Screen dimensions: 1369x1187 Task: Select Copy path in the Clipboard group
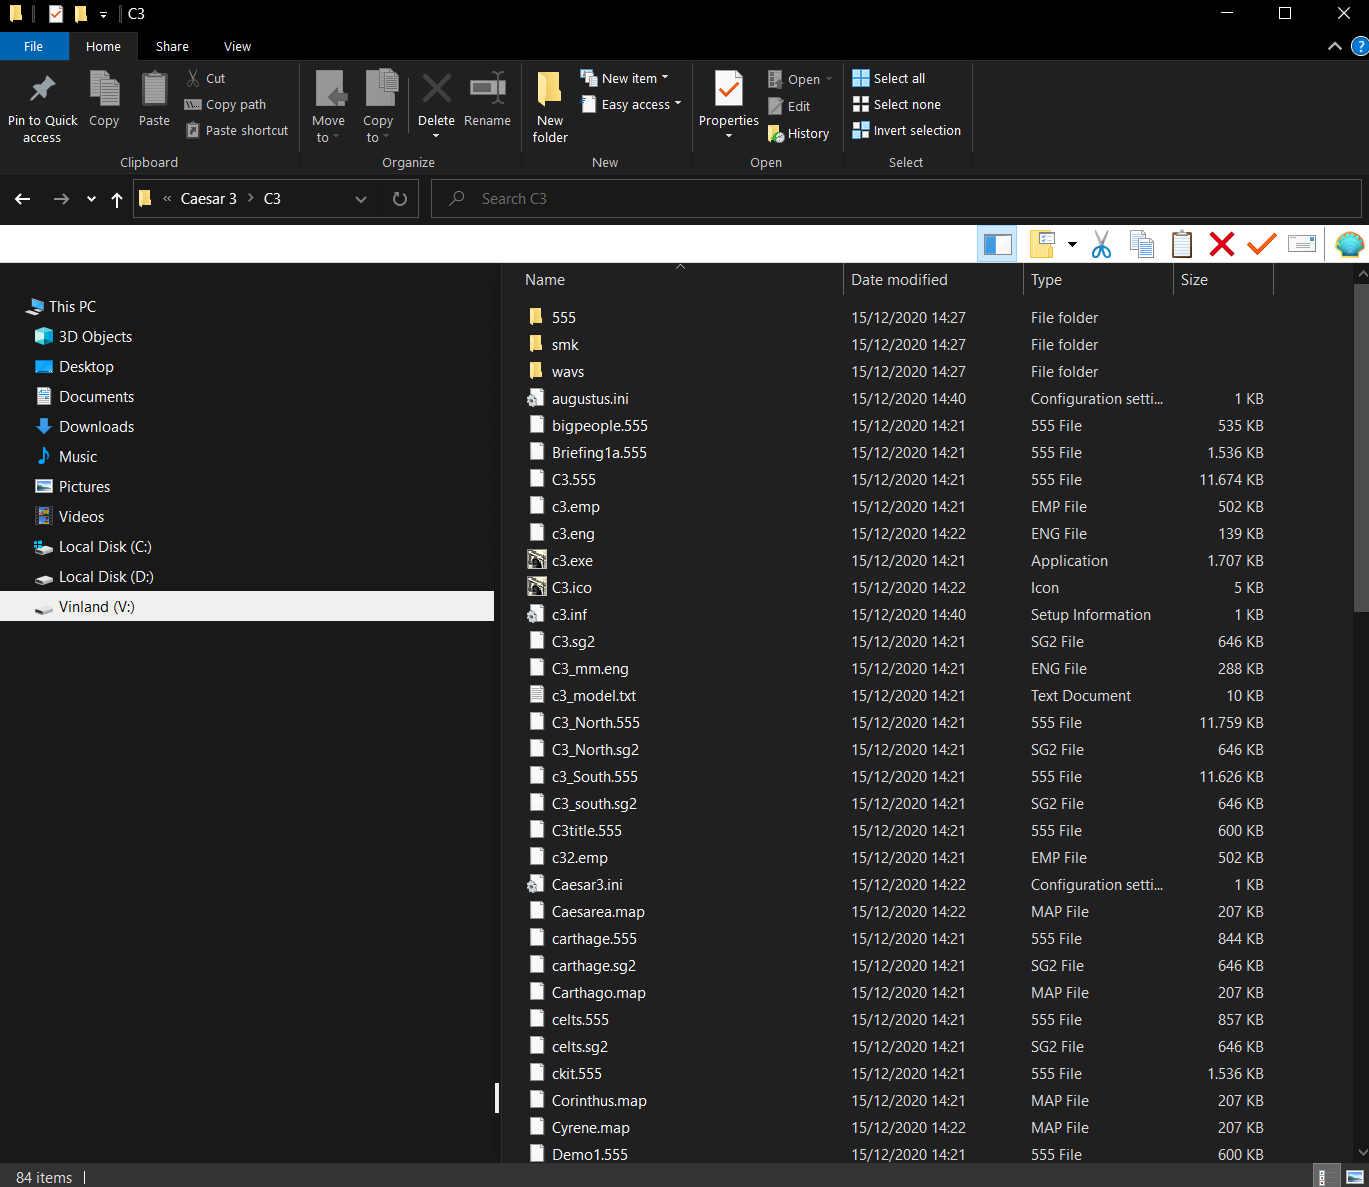(x=226, y=104)
